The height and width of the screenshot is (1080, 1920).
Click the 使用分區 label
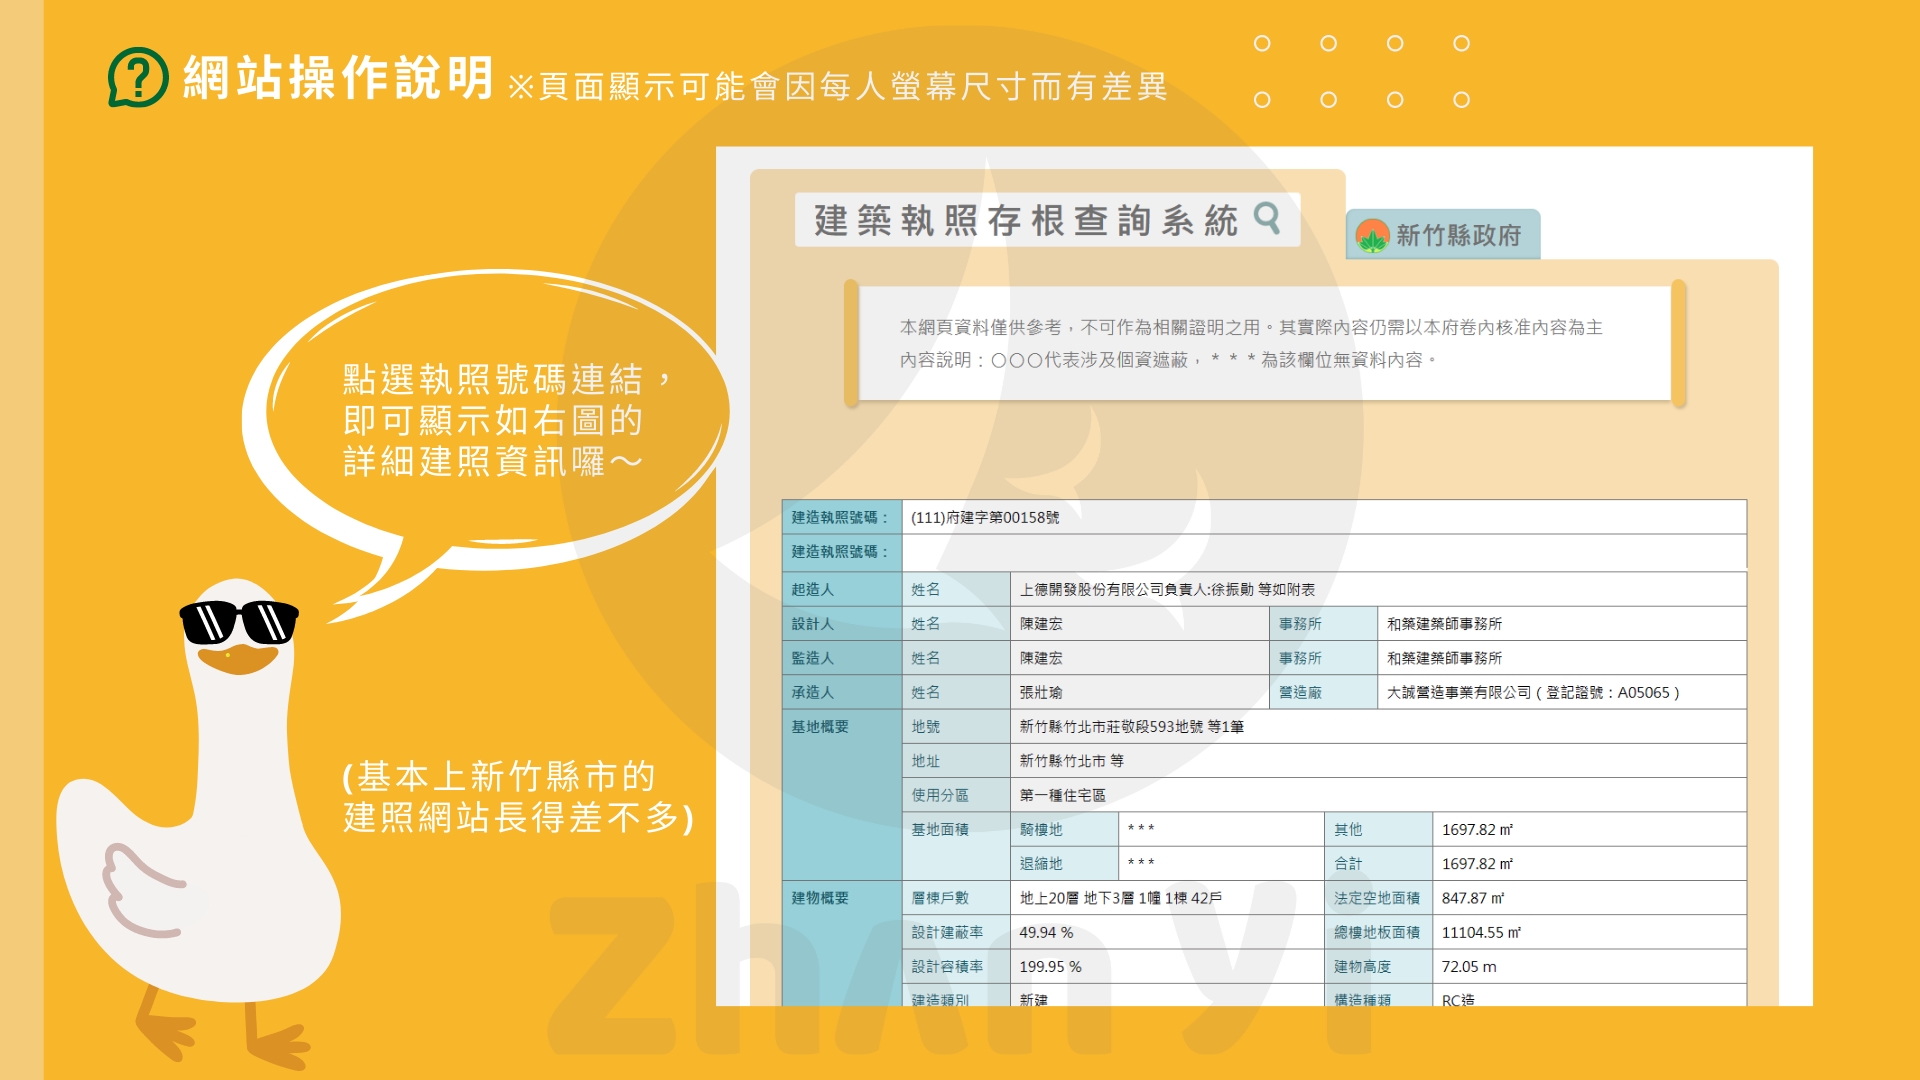[x=940, y=795]
